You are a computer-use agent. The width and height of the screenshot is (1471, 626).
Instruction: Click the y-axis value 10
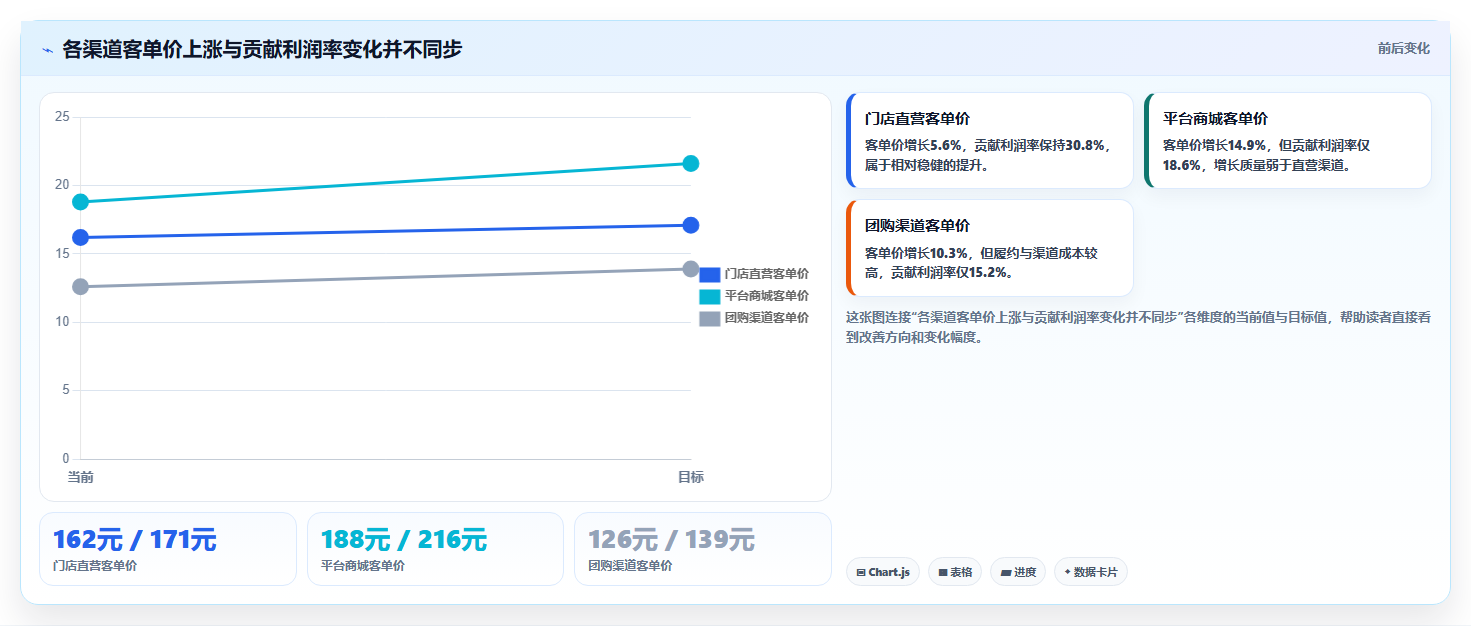62,322
